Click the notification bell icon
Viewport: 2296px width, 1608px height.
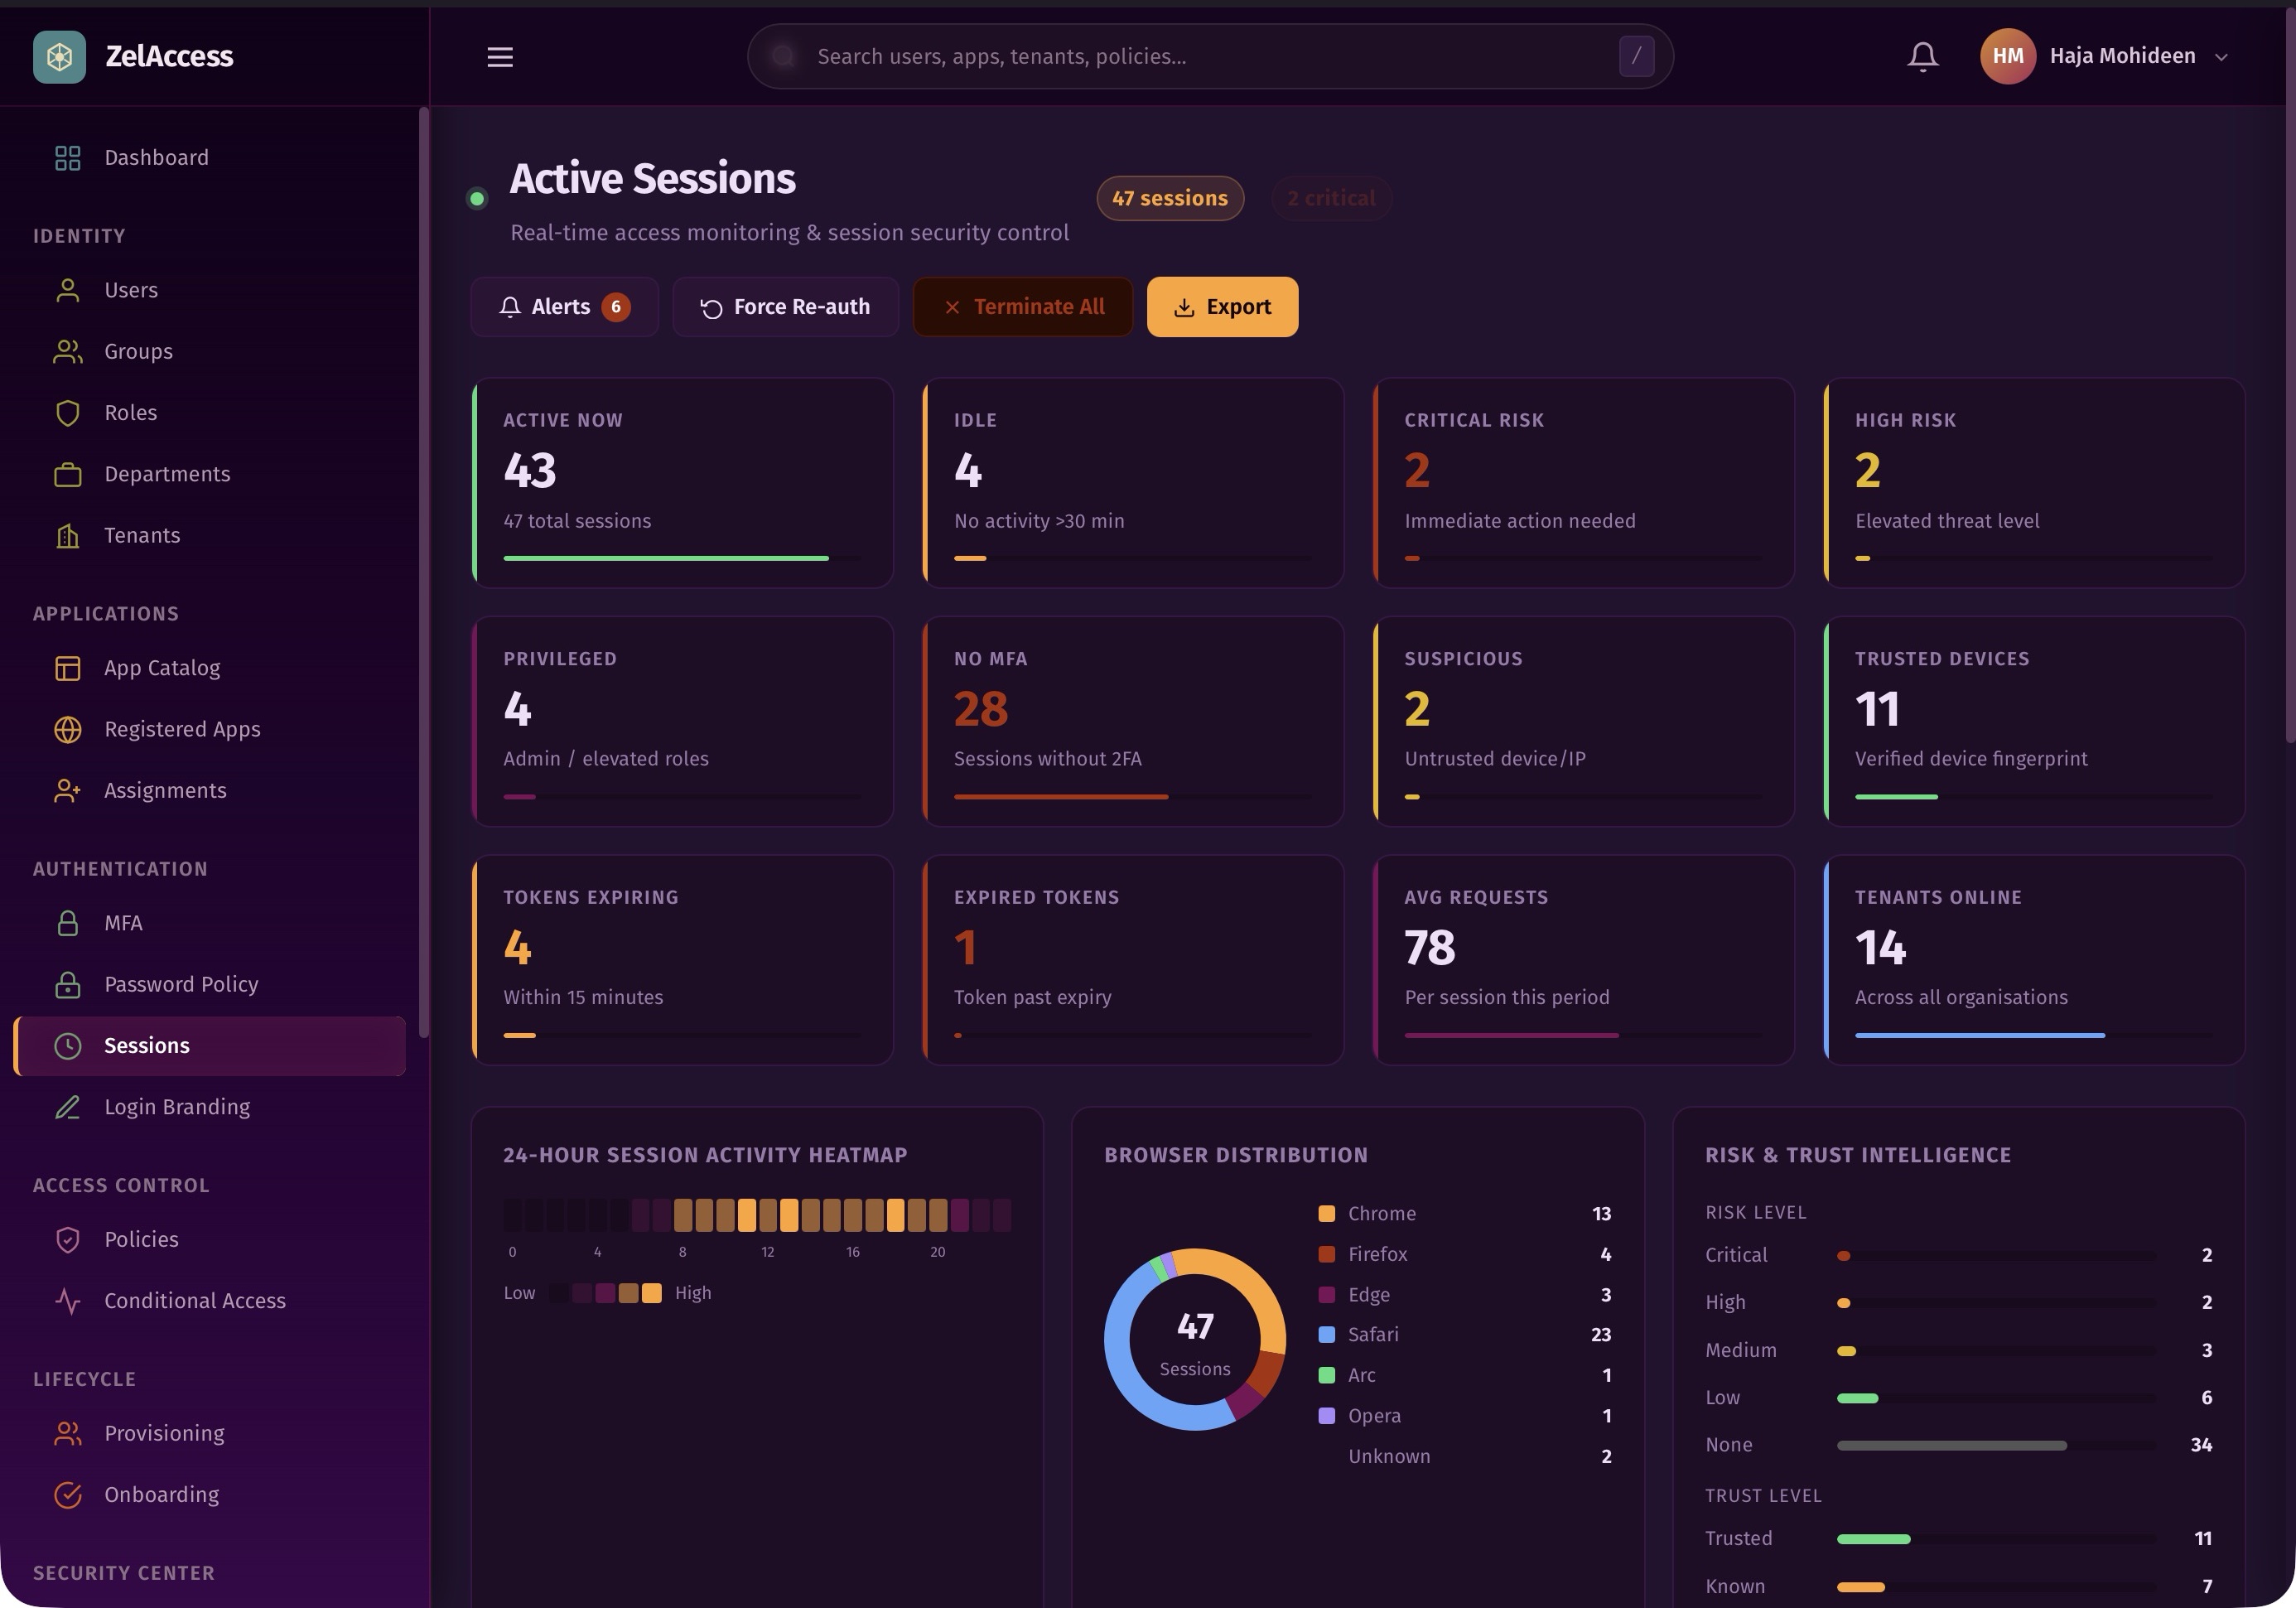[x=1921, y=56]
